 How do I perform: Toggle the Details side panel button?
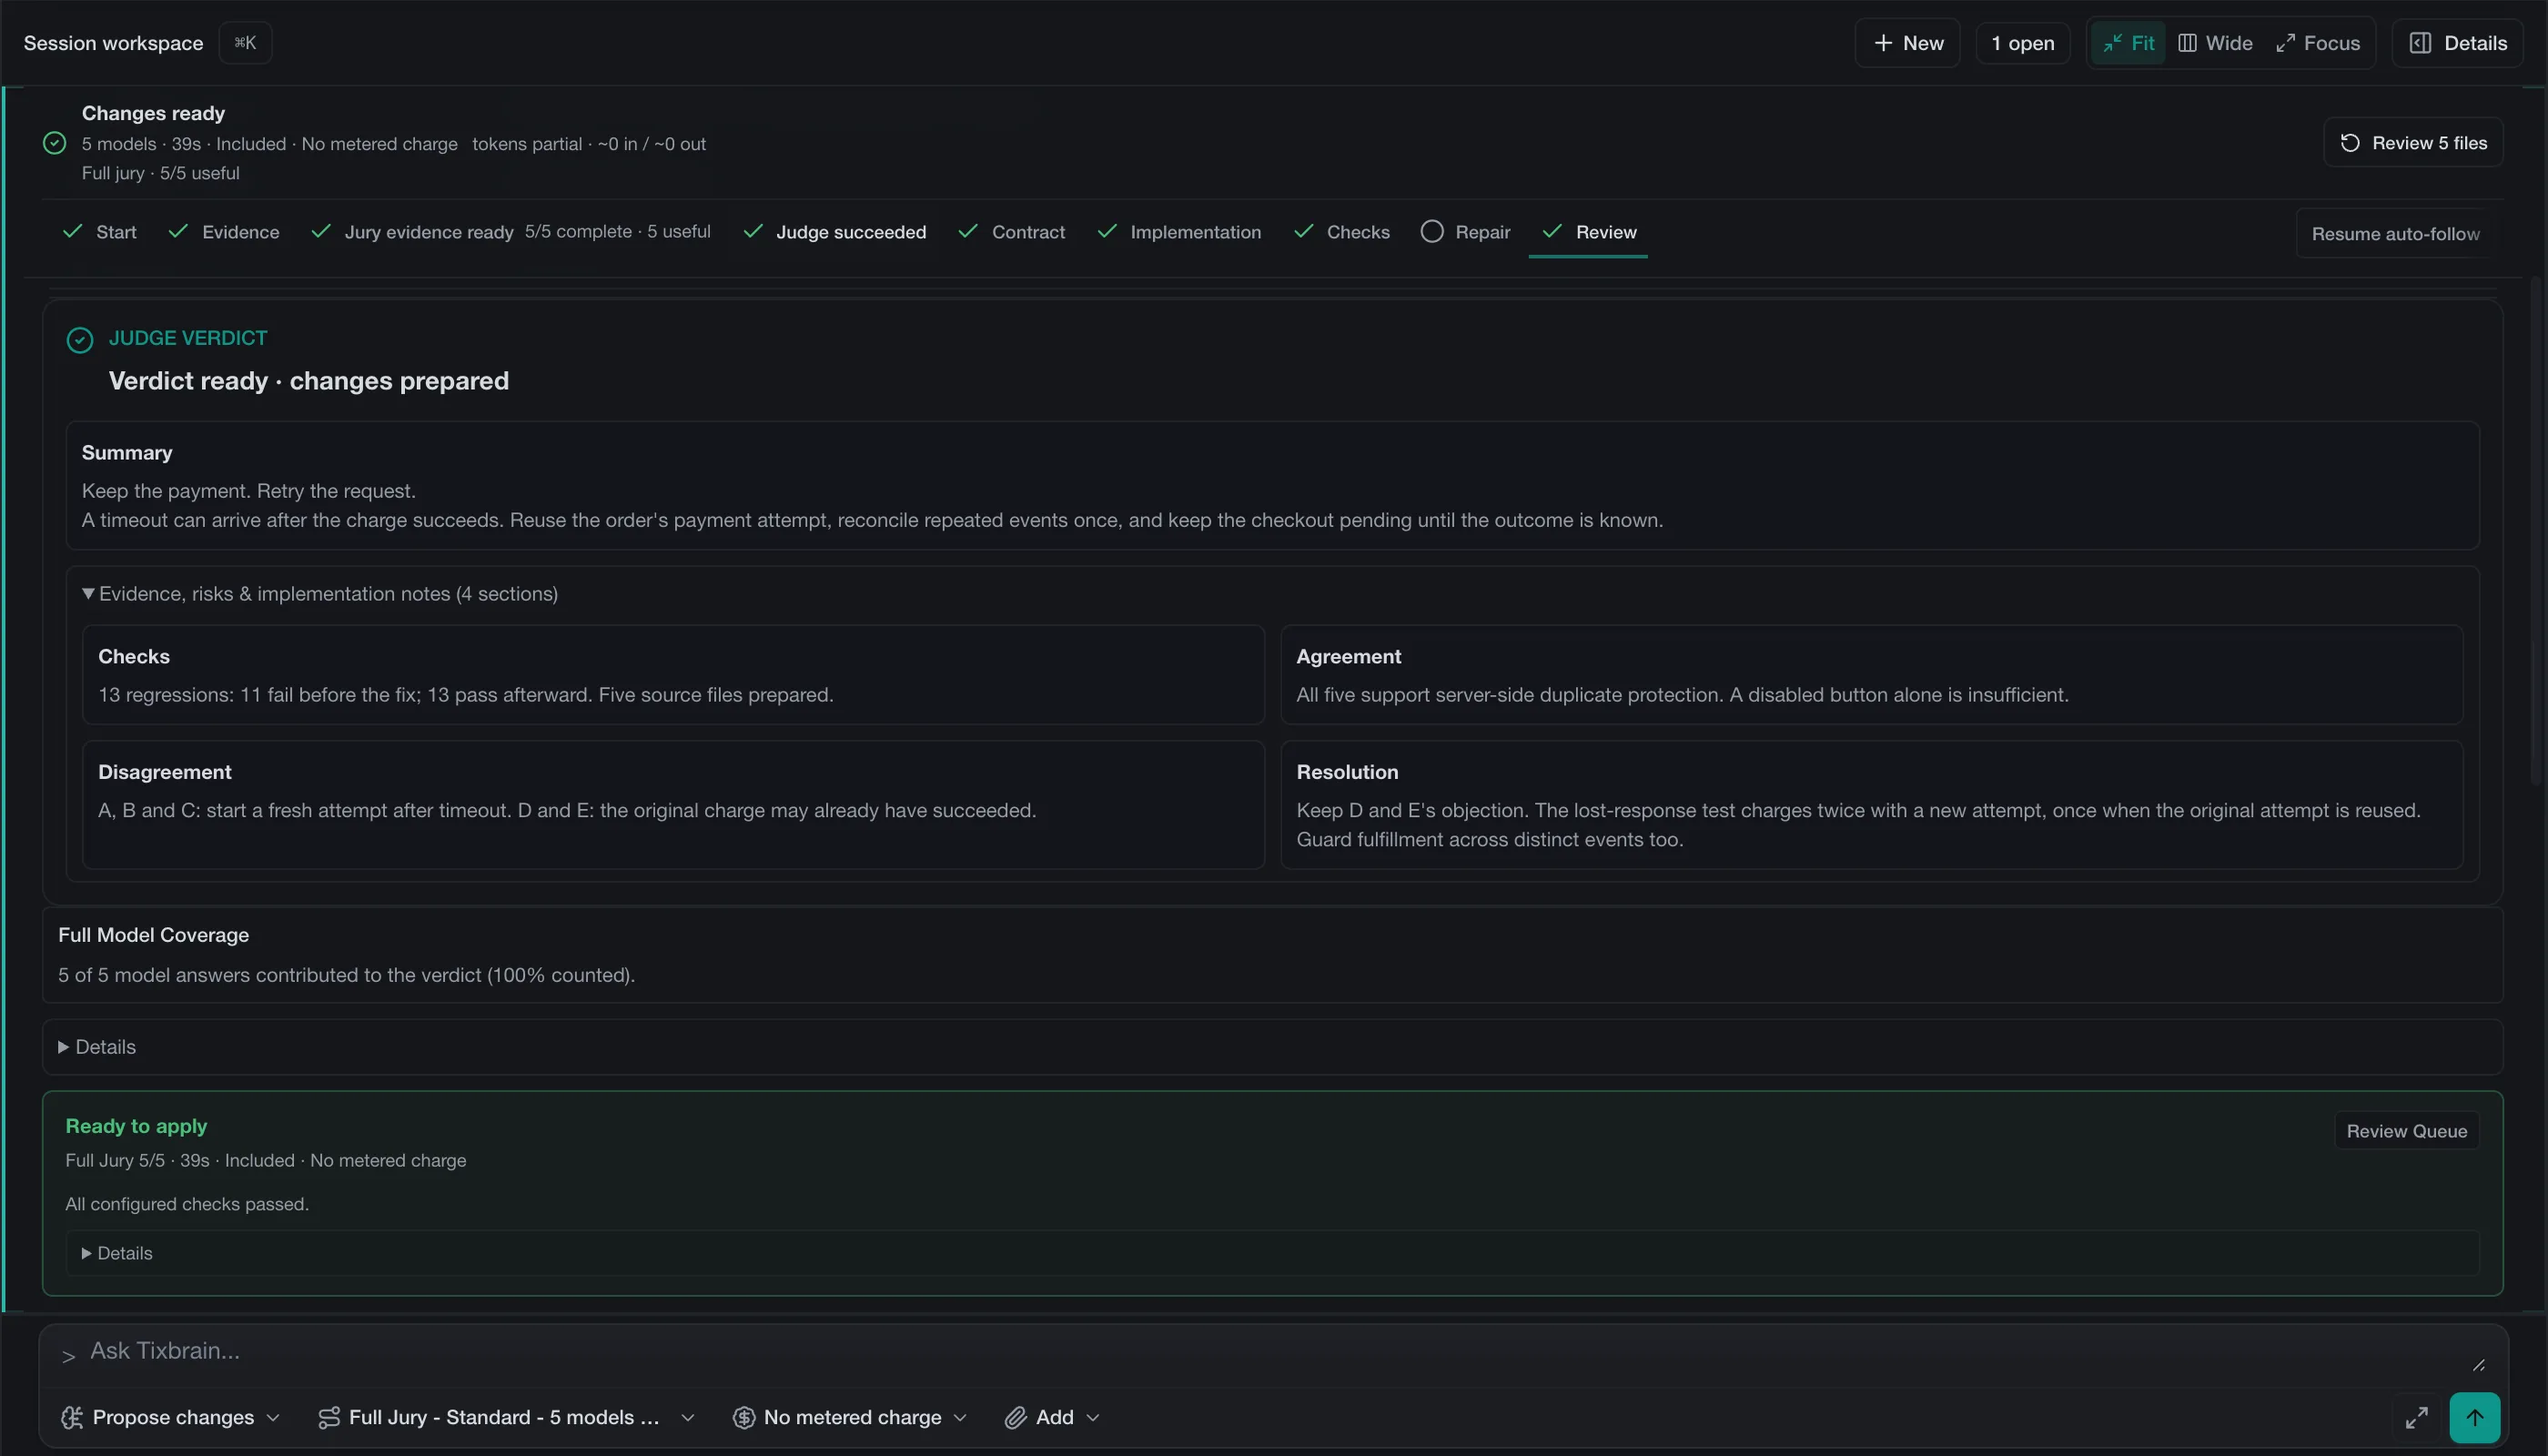[2457, 43]
